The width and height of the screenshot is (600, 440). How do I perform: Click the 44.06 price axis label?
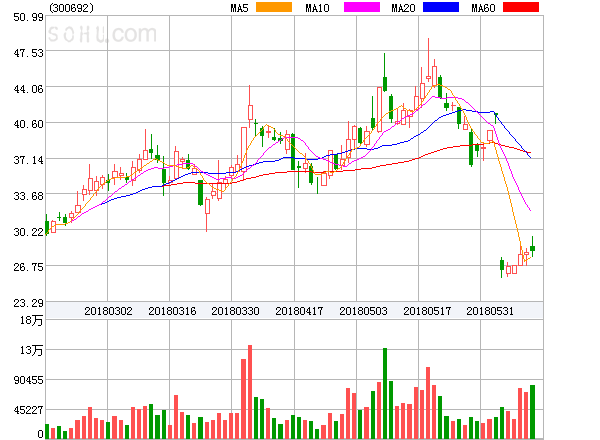point(28,89)
